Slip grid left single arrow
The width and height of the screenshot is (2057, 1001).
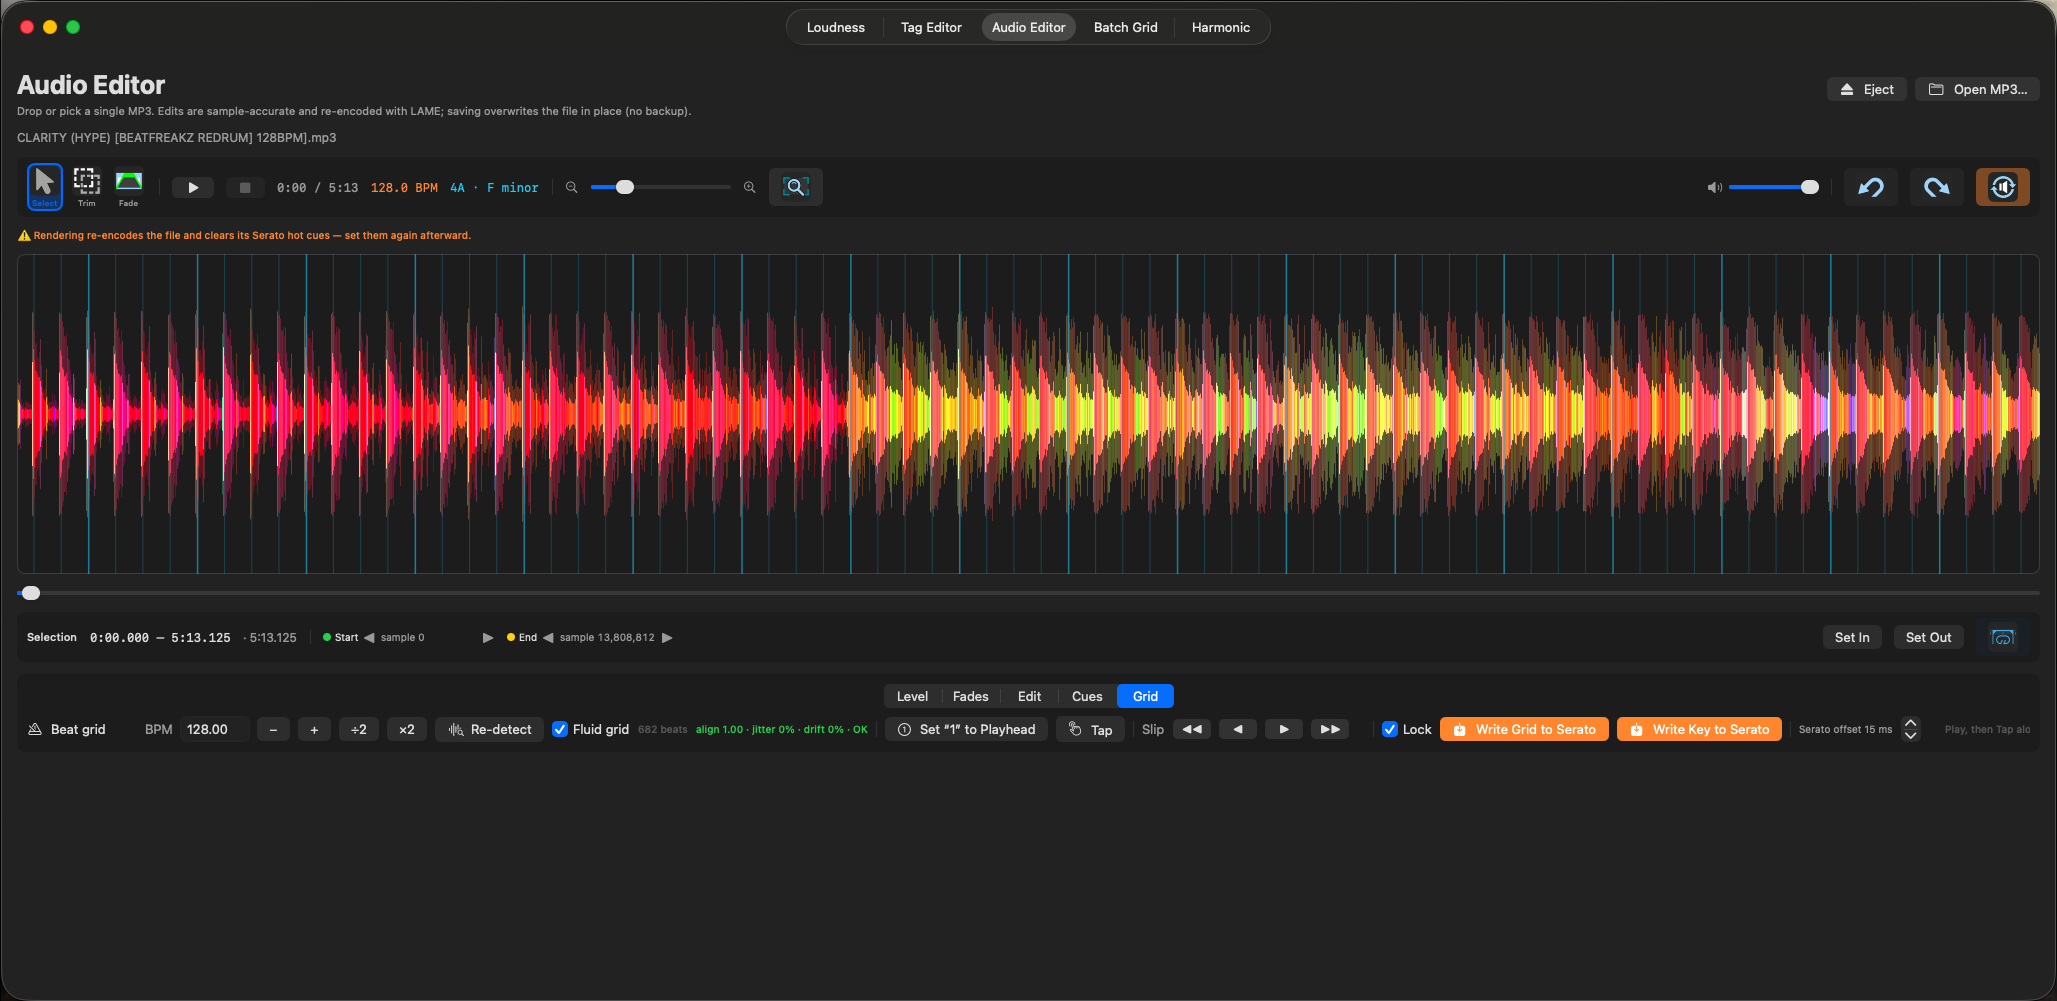(x=1238, y=729)
